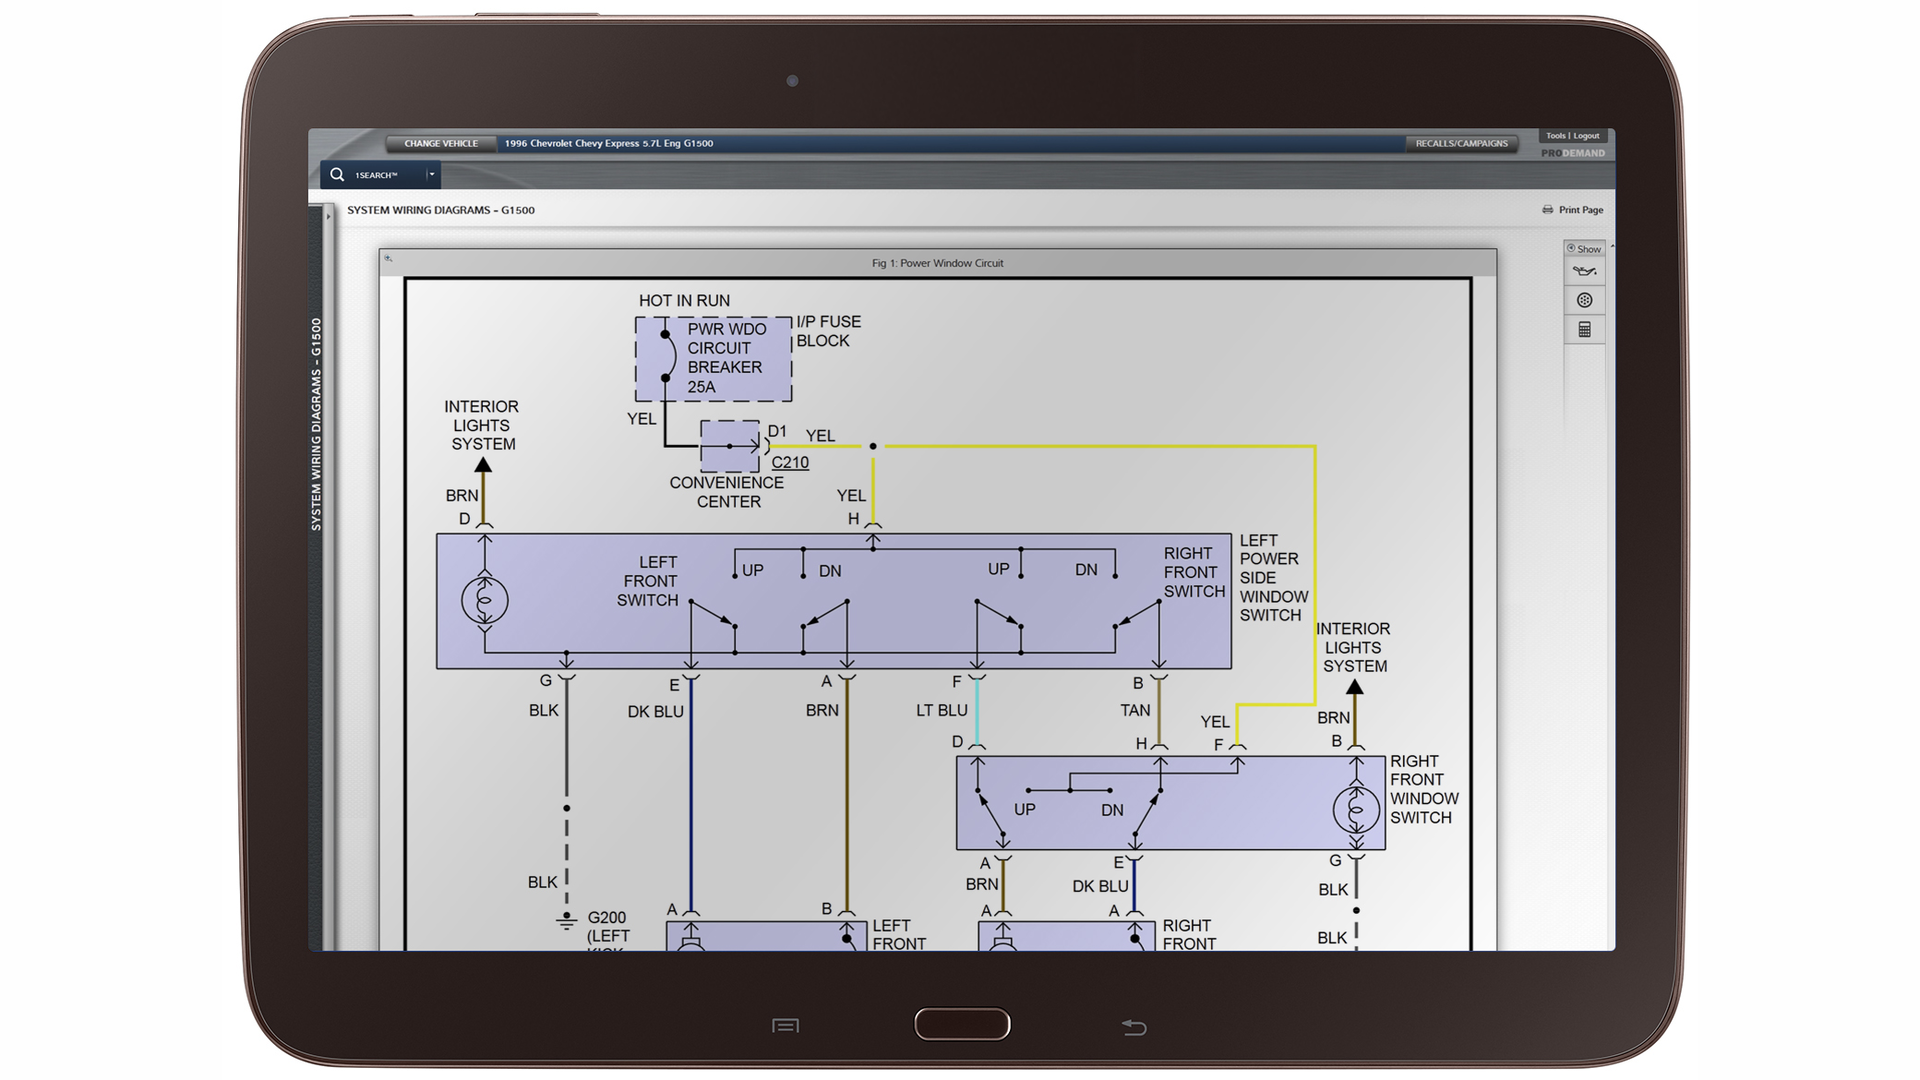Open RECALLS/CAMPAIGNS

click(1462, 143)
